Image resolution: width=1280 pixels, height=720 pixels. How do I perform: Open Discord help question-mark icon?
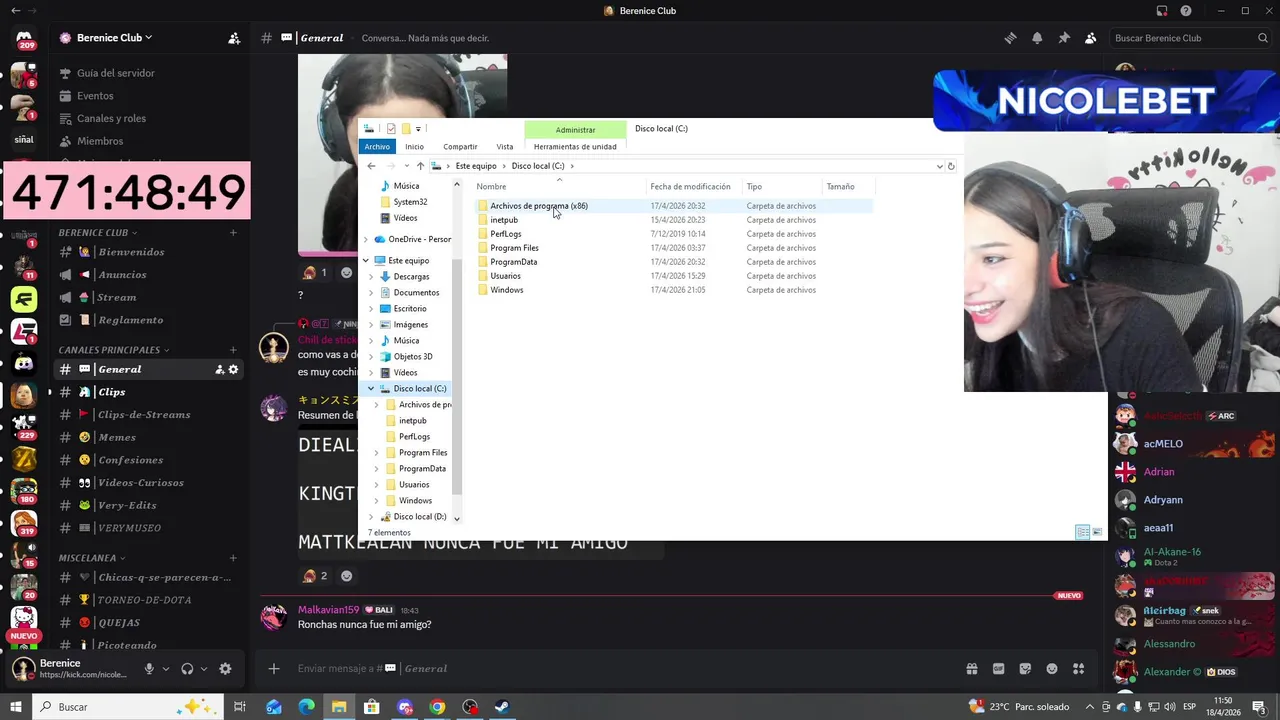coord(1186,11)
